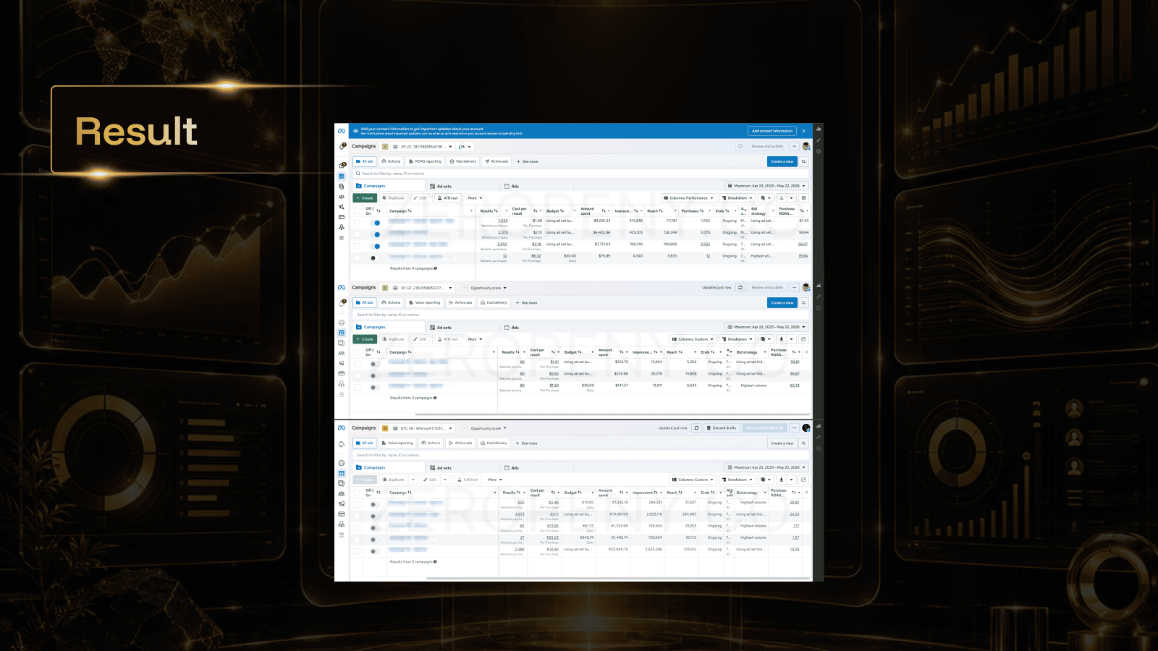Click the export download icon in bottom panel toolbar

coord(781,480)
